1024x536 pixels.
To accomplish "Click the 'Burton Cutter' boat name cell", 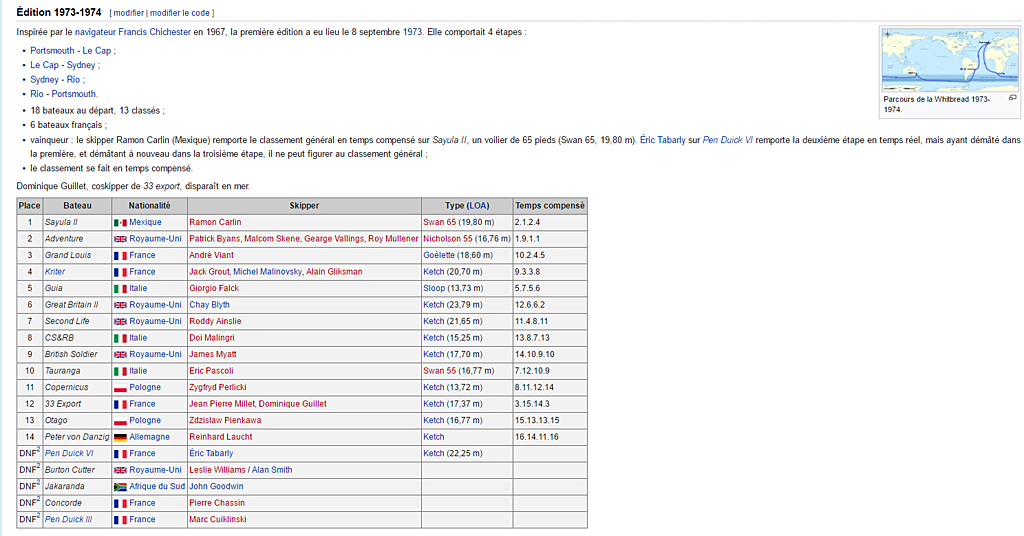I will pos(77,470).
